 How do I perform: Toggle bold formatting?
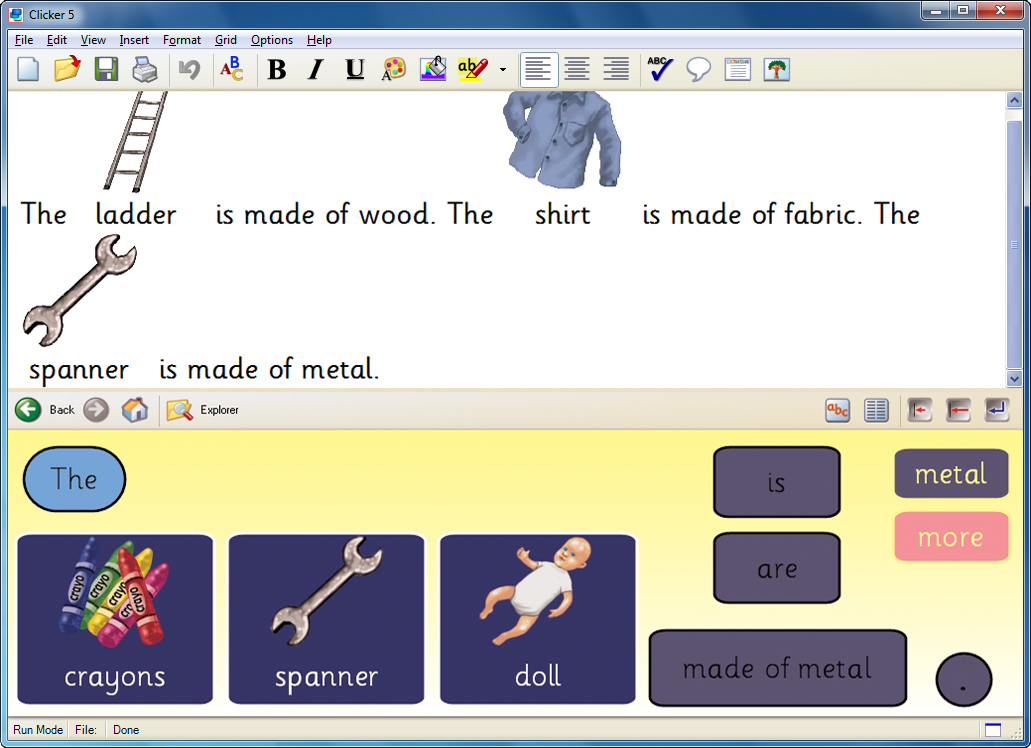click(x=277, y=69)
